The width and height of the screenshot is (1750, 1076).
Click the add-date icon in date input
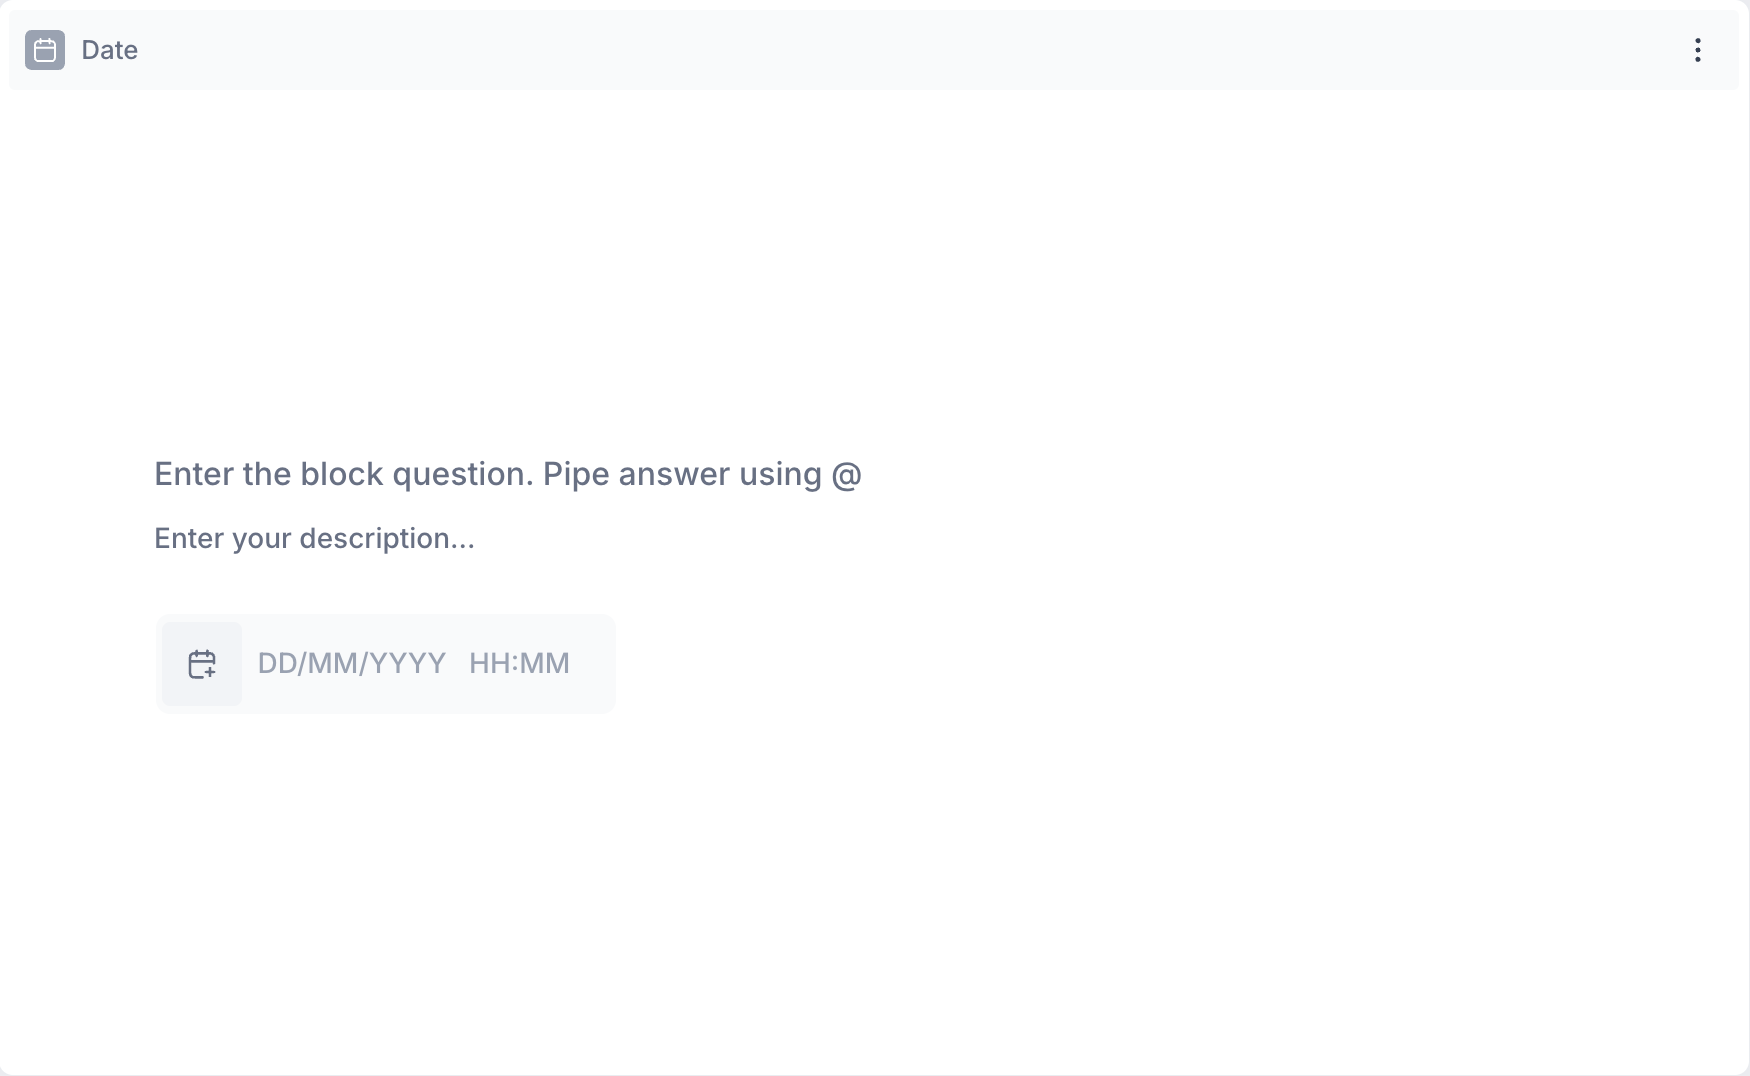202,664
